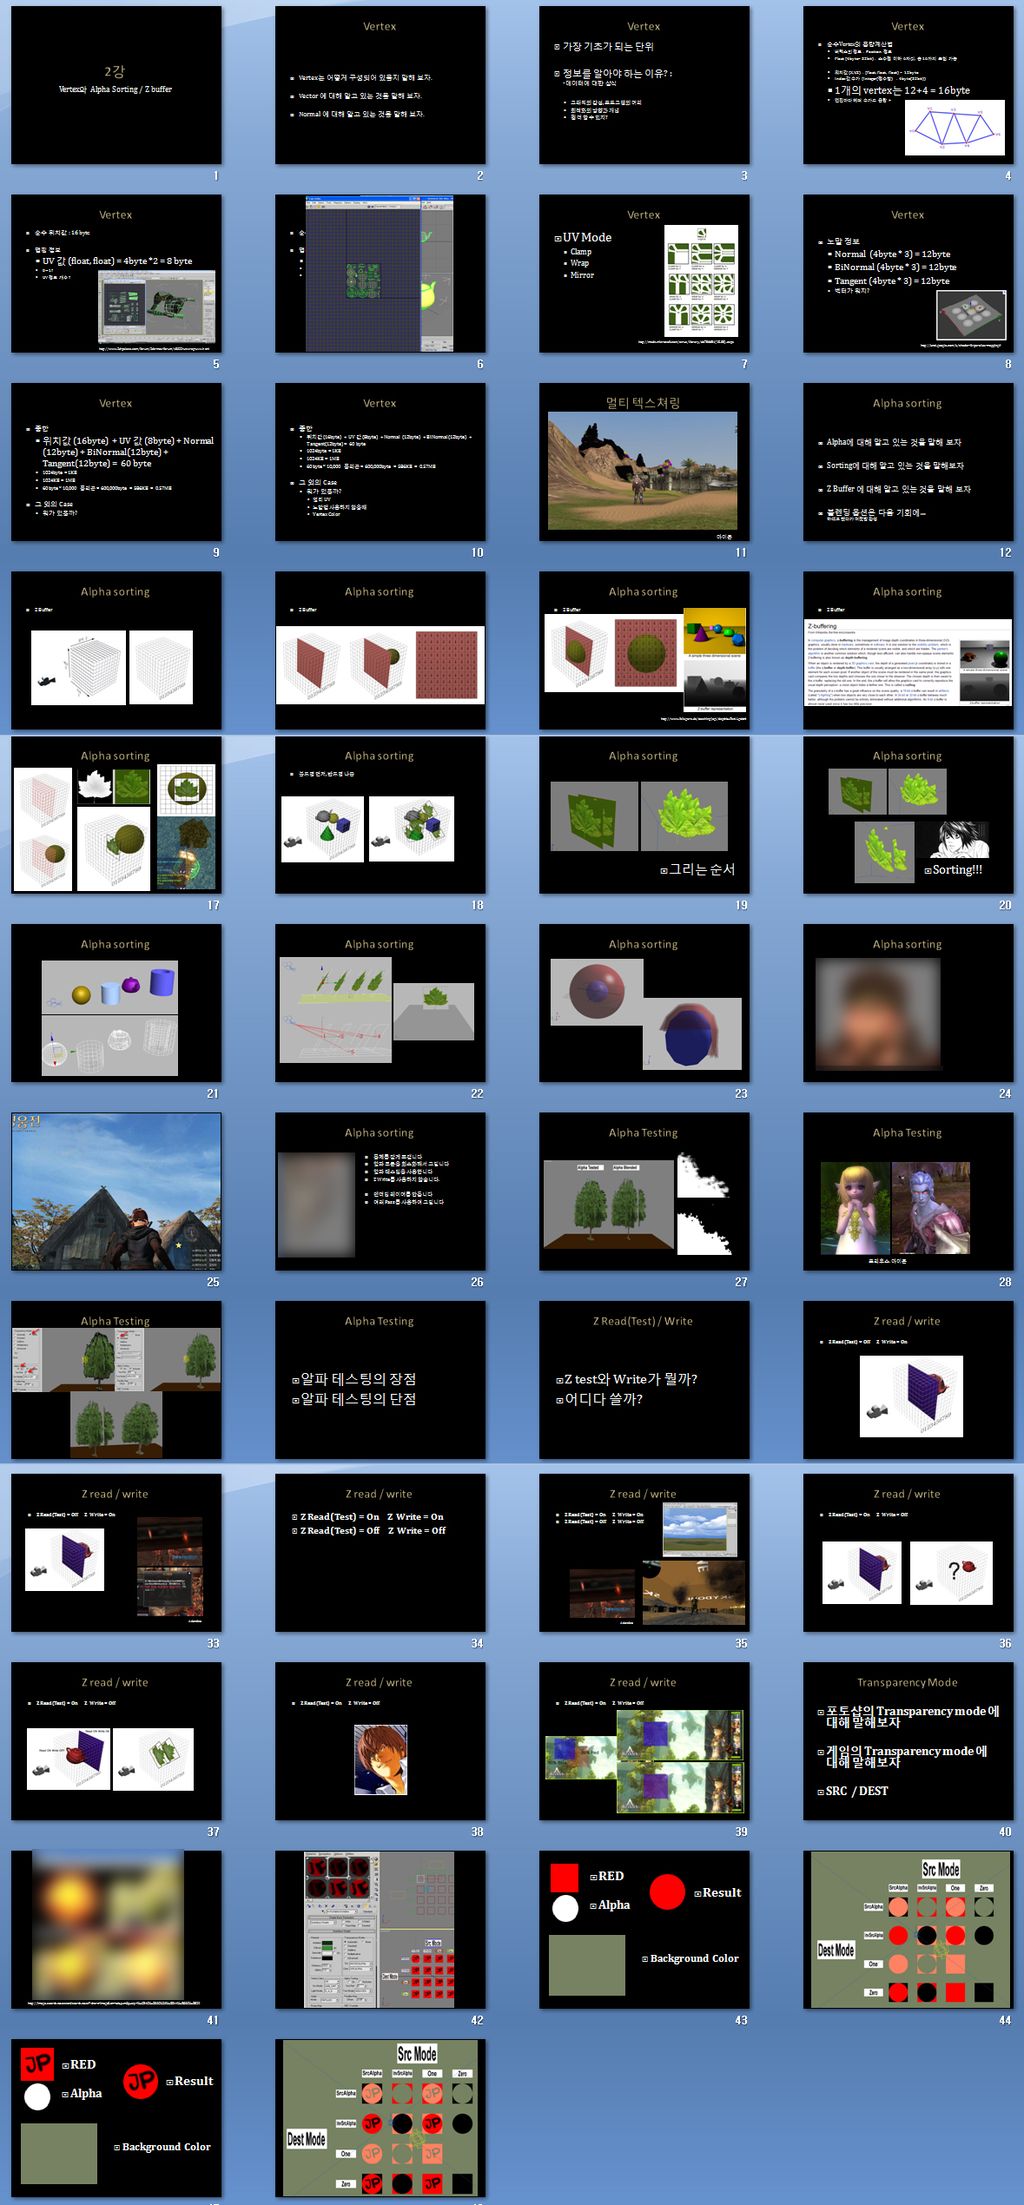Select slide 19 labeled 그리는 순서
Viewport: 1024px width, 2205px height.
coord(644,815)
